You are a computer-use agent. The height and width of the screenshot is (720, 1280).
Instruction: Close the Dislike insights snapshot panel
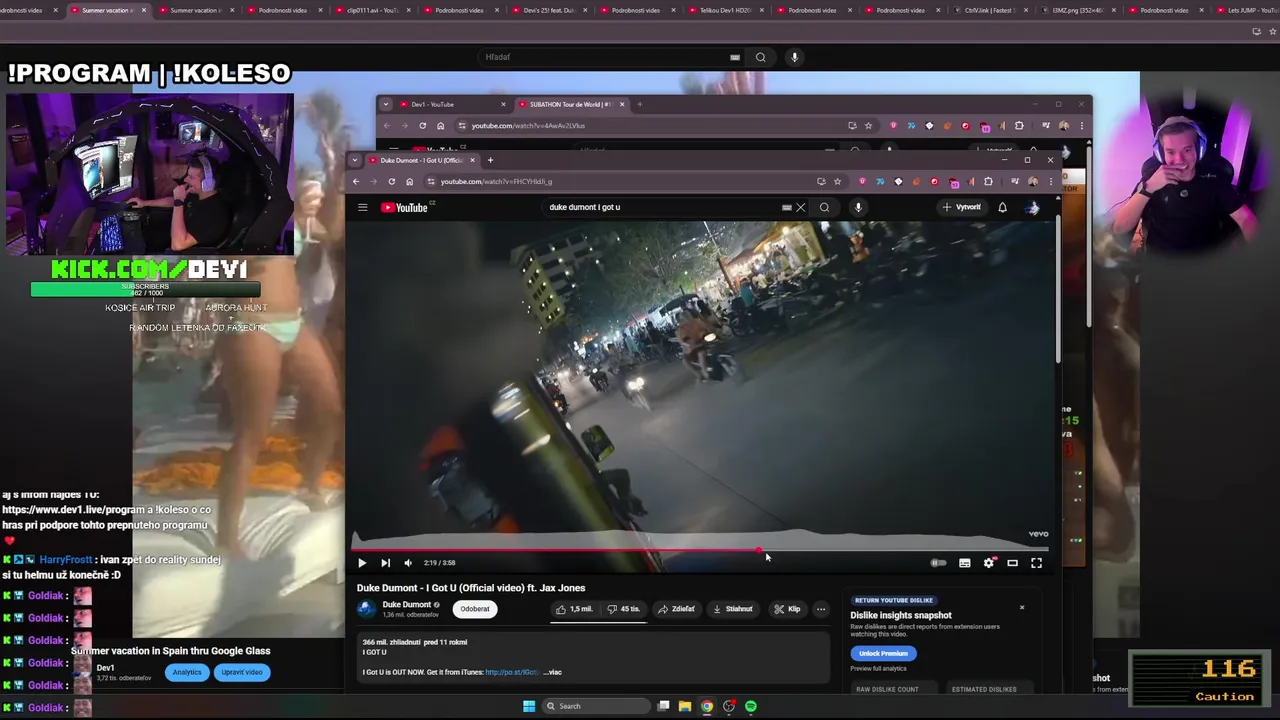[1022, 607]
